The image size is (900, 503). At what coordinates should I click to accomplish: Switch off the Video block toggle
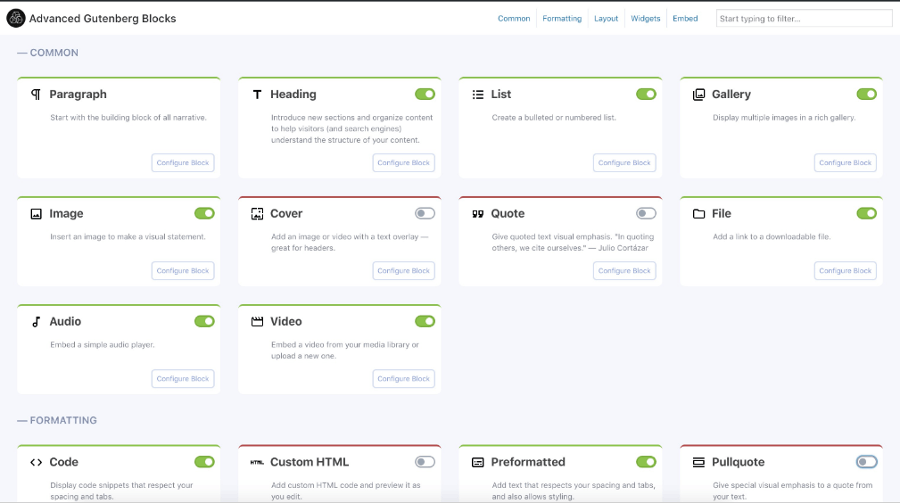tap(425, 322)
